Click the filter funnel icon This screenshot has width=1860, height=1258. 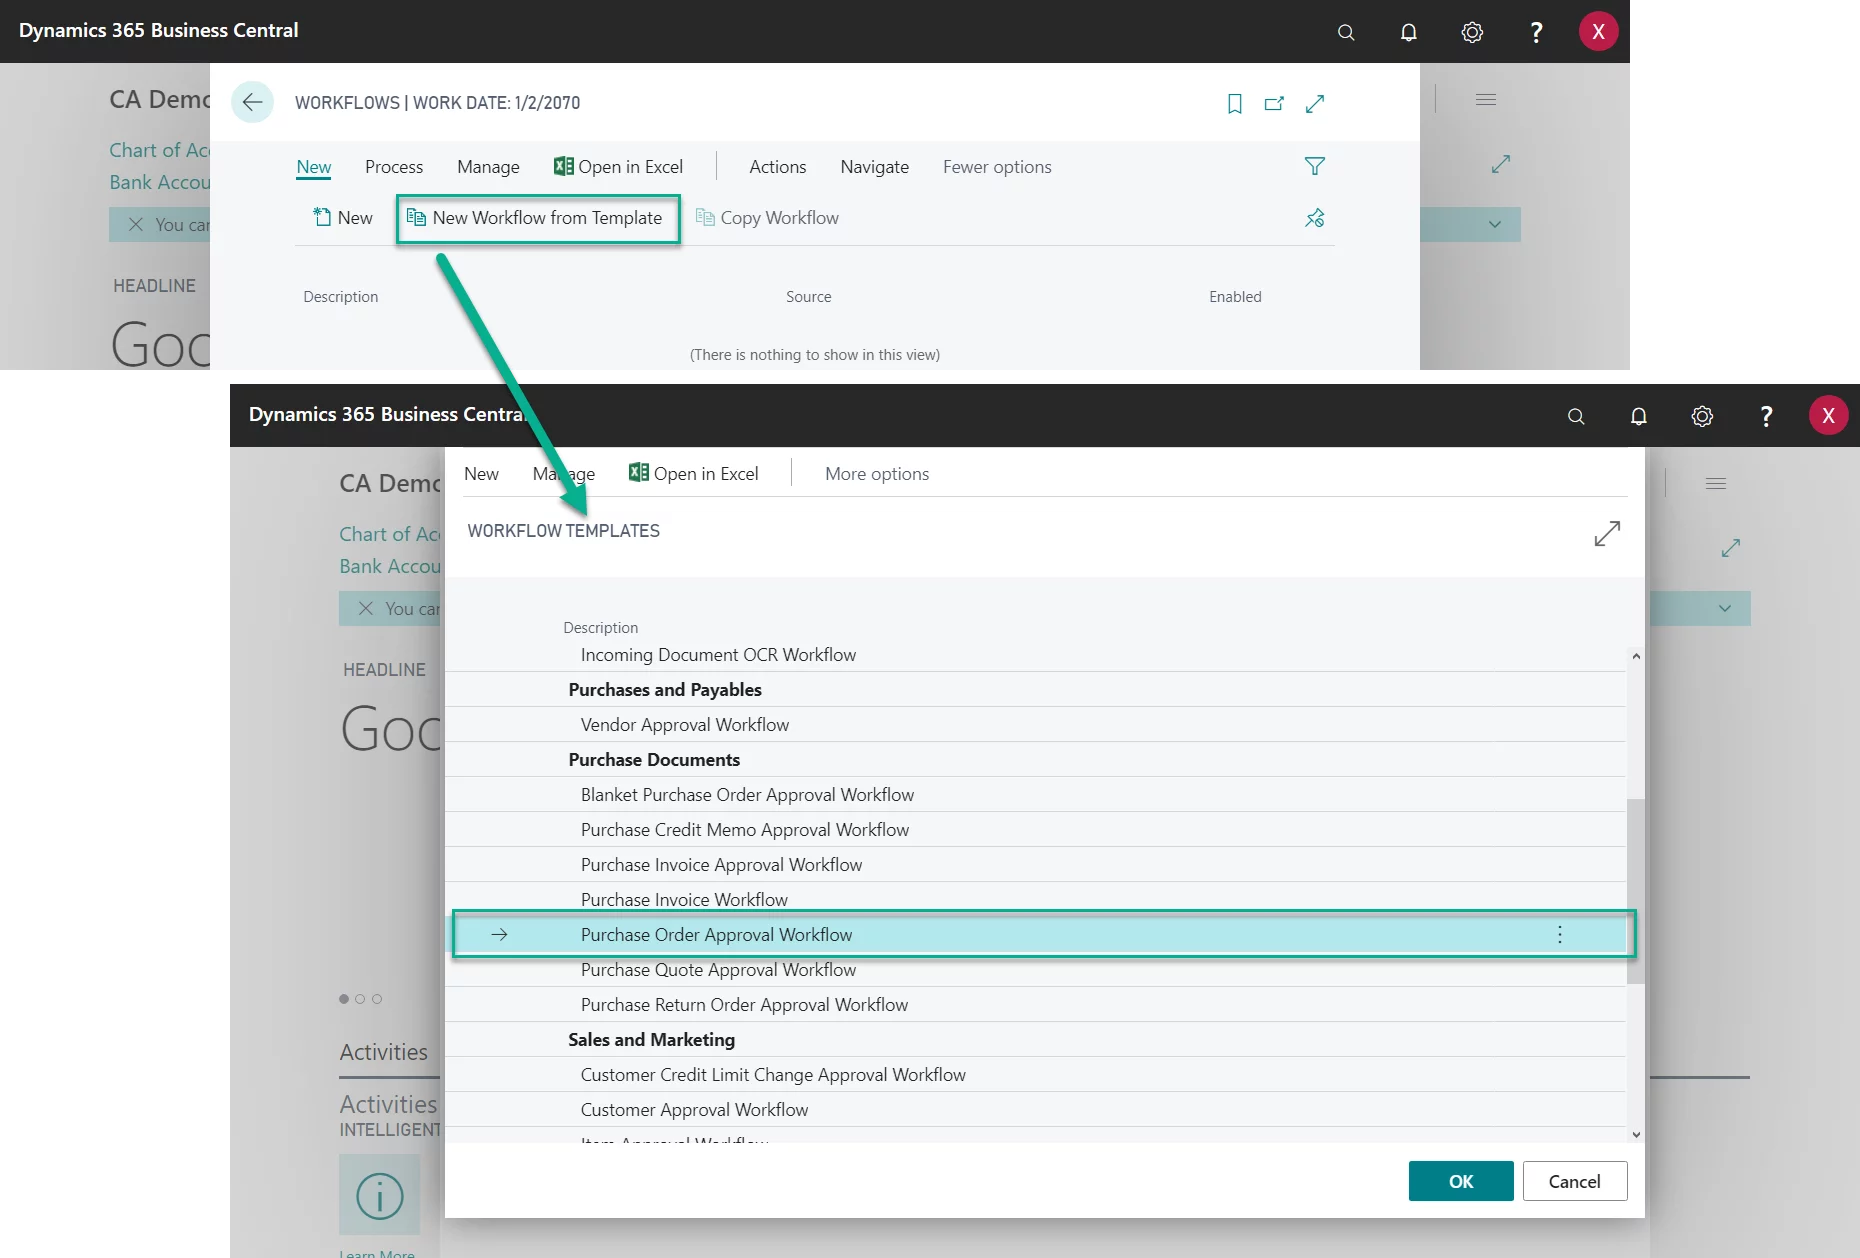pos(1314,166)
